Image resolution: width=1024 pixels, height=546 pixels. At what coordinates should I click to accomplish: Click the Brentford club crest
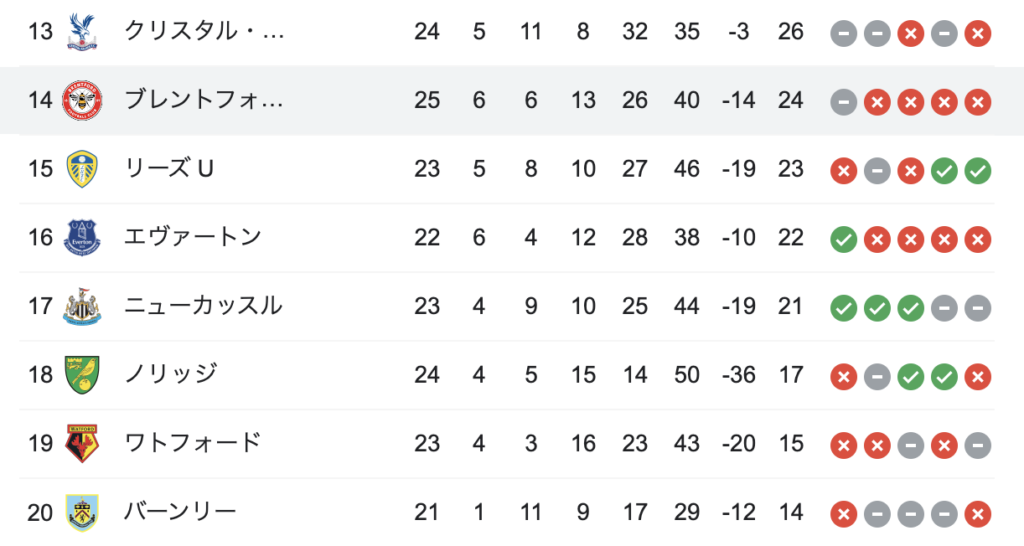coord(82,100)
